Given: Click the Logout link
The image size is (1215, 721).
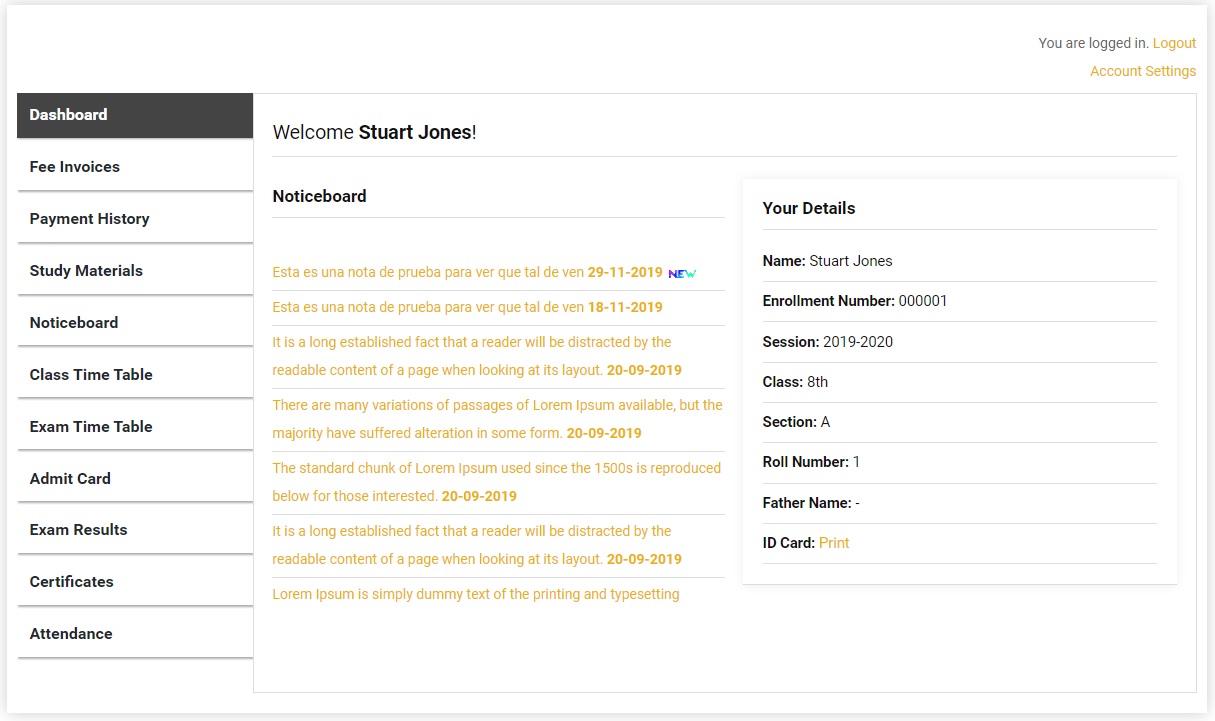Looking at the screenshot, I should 1174,43.
